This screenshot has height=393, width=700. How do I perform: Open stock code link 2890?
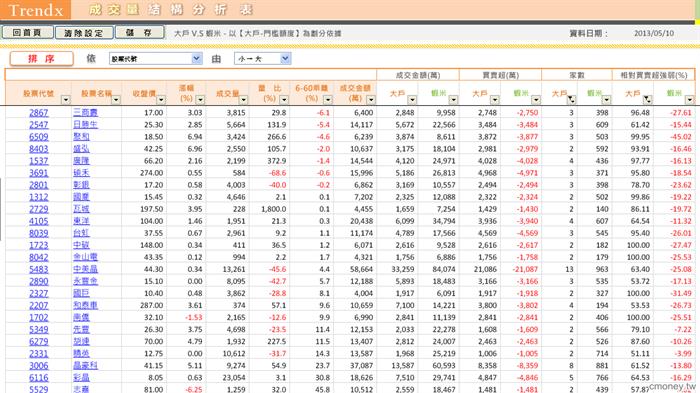point(38,281)
